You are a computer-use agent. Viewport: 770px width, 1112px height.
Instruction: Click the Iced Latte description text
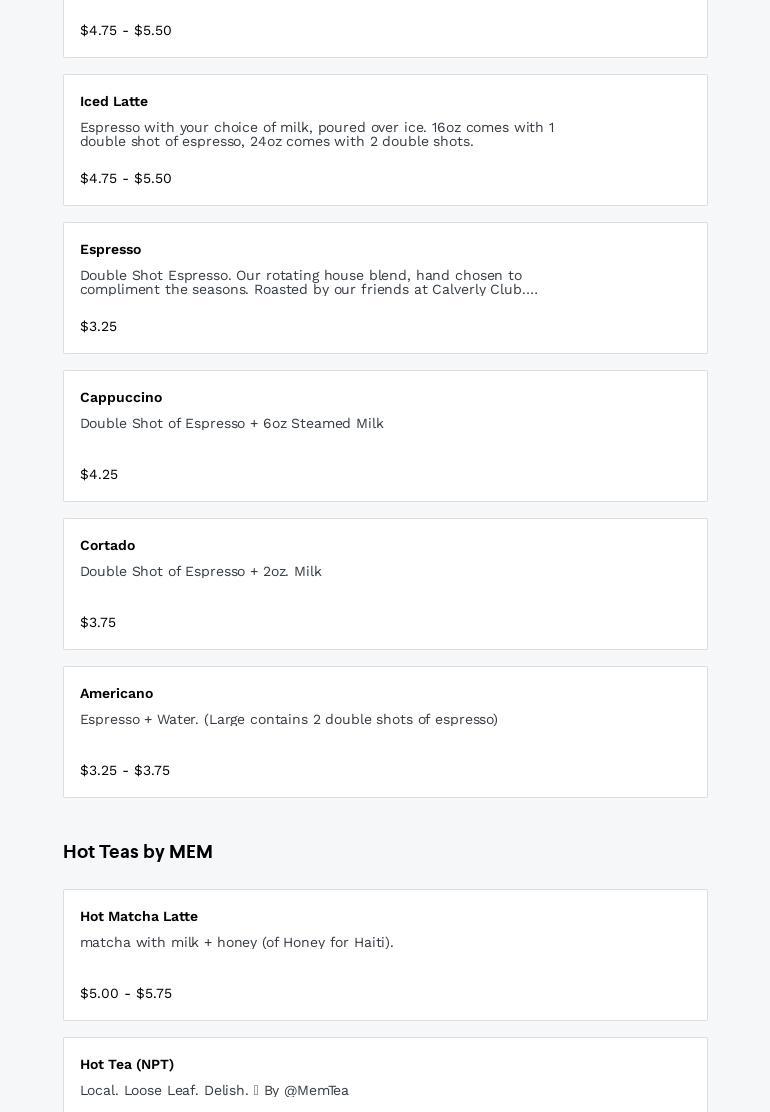coord(317,134)
